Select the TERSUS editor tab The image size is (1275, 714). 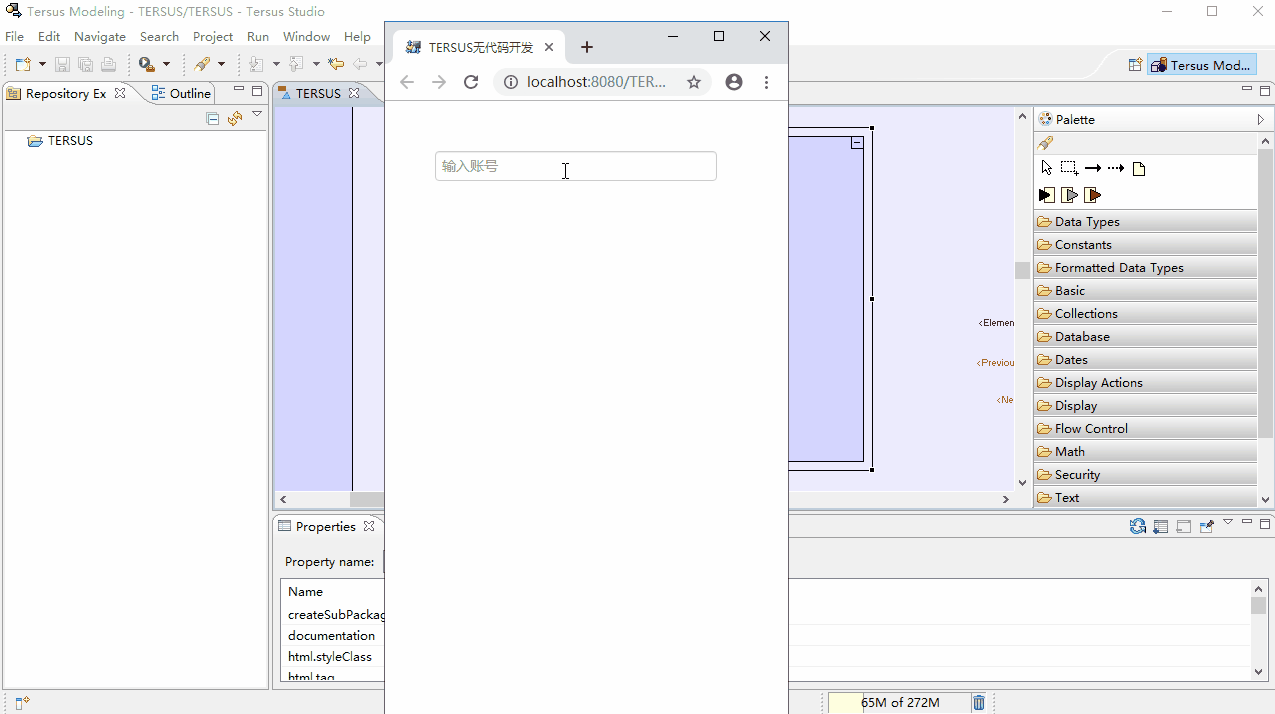[x=318, y=93]
